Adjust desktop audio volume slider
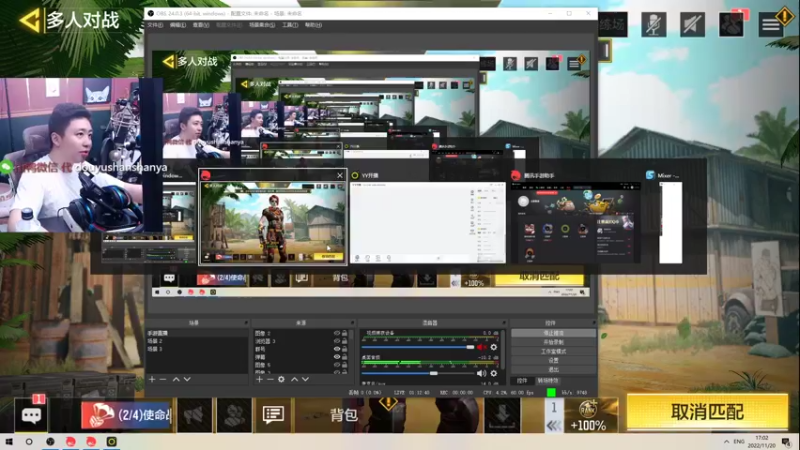The image size is (800, 450). click(418, 373)
